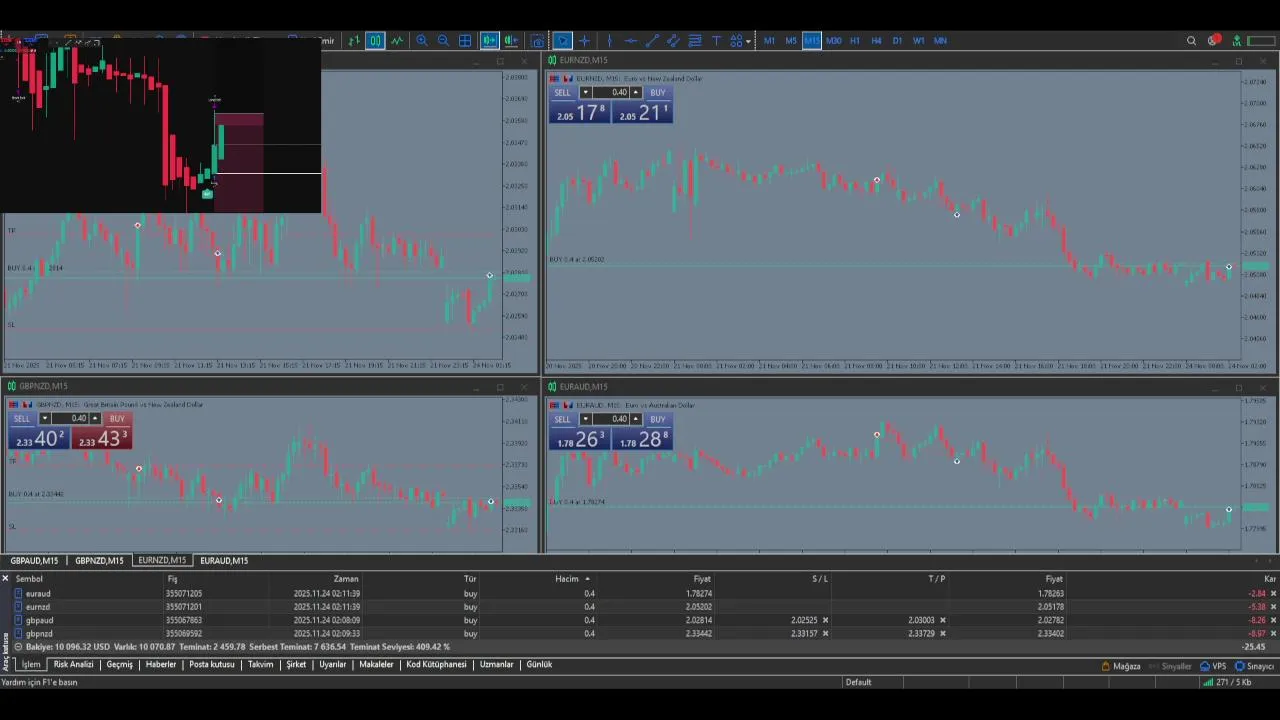This screenshot has width=1280, height=720.
Task: Switch to D1 timeframe
Action: pyautogui.click(x=897, y=41)
